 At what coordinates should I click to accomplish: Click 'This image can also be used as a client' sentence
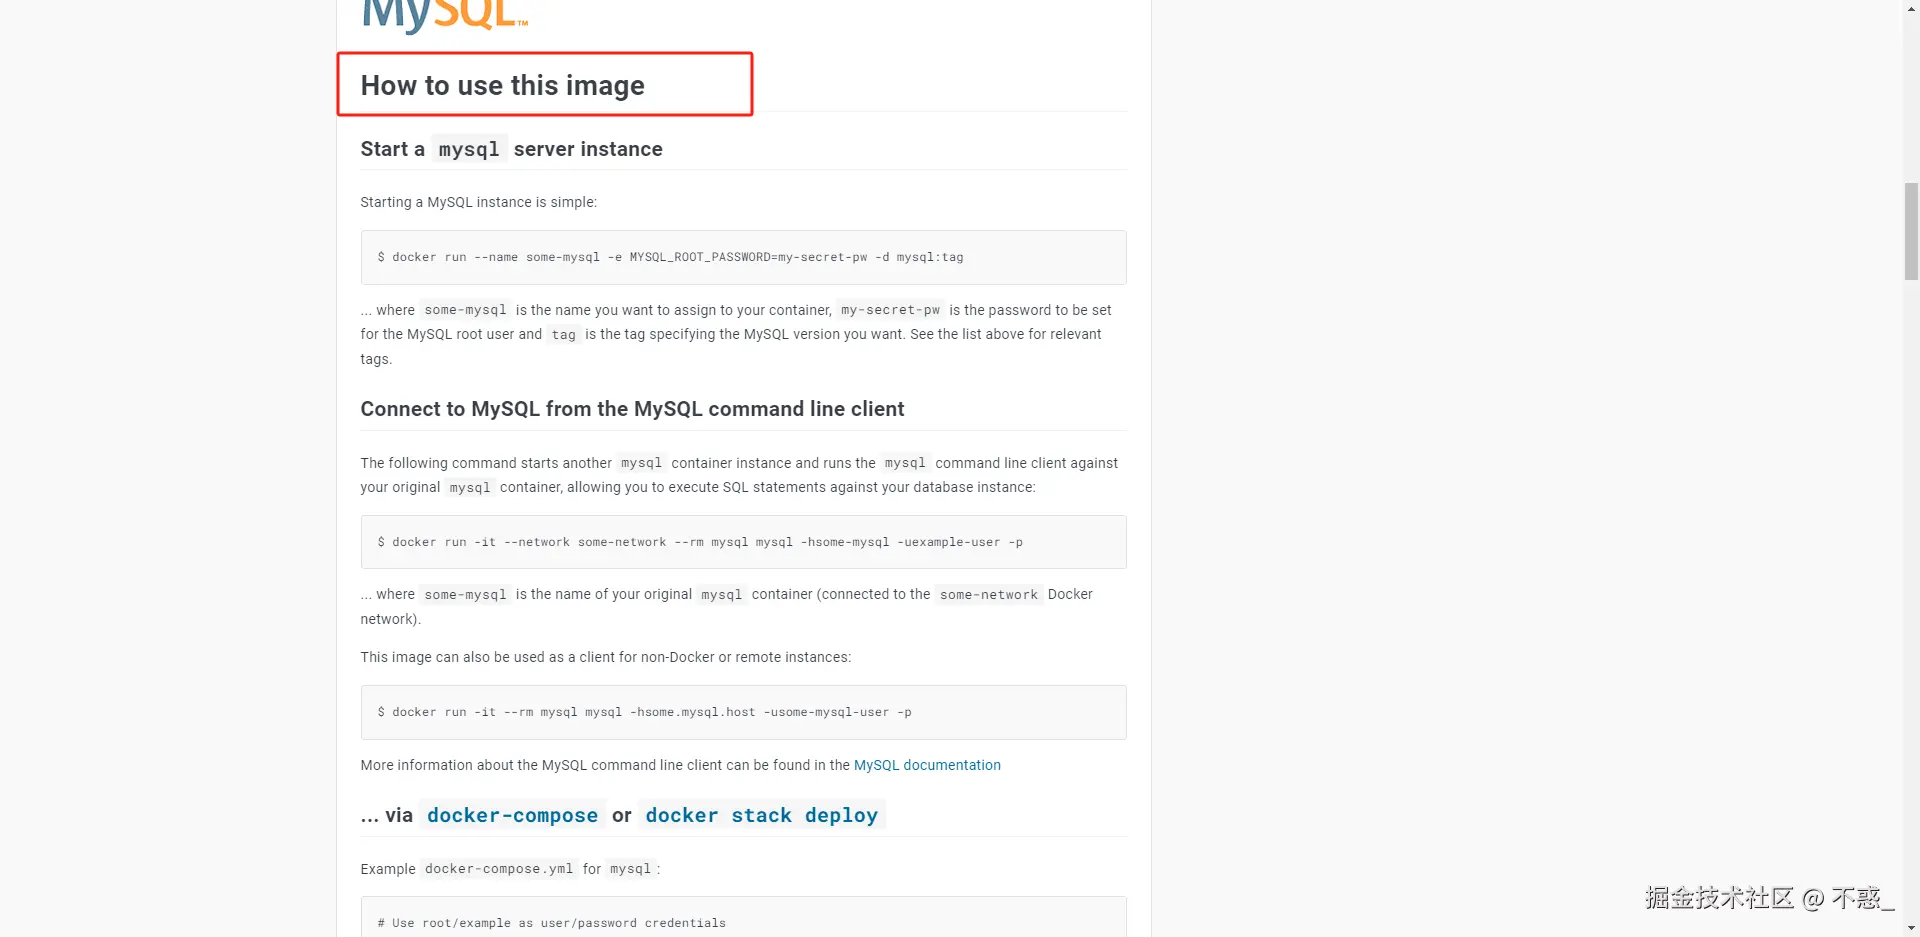pos(605,657)
